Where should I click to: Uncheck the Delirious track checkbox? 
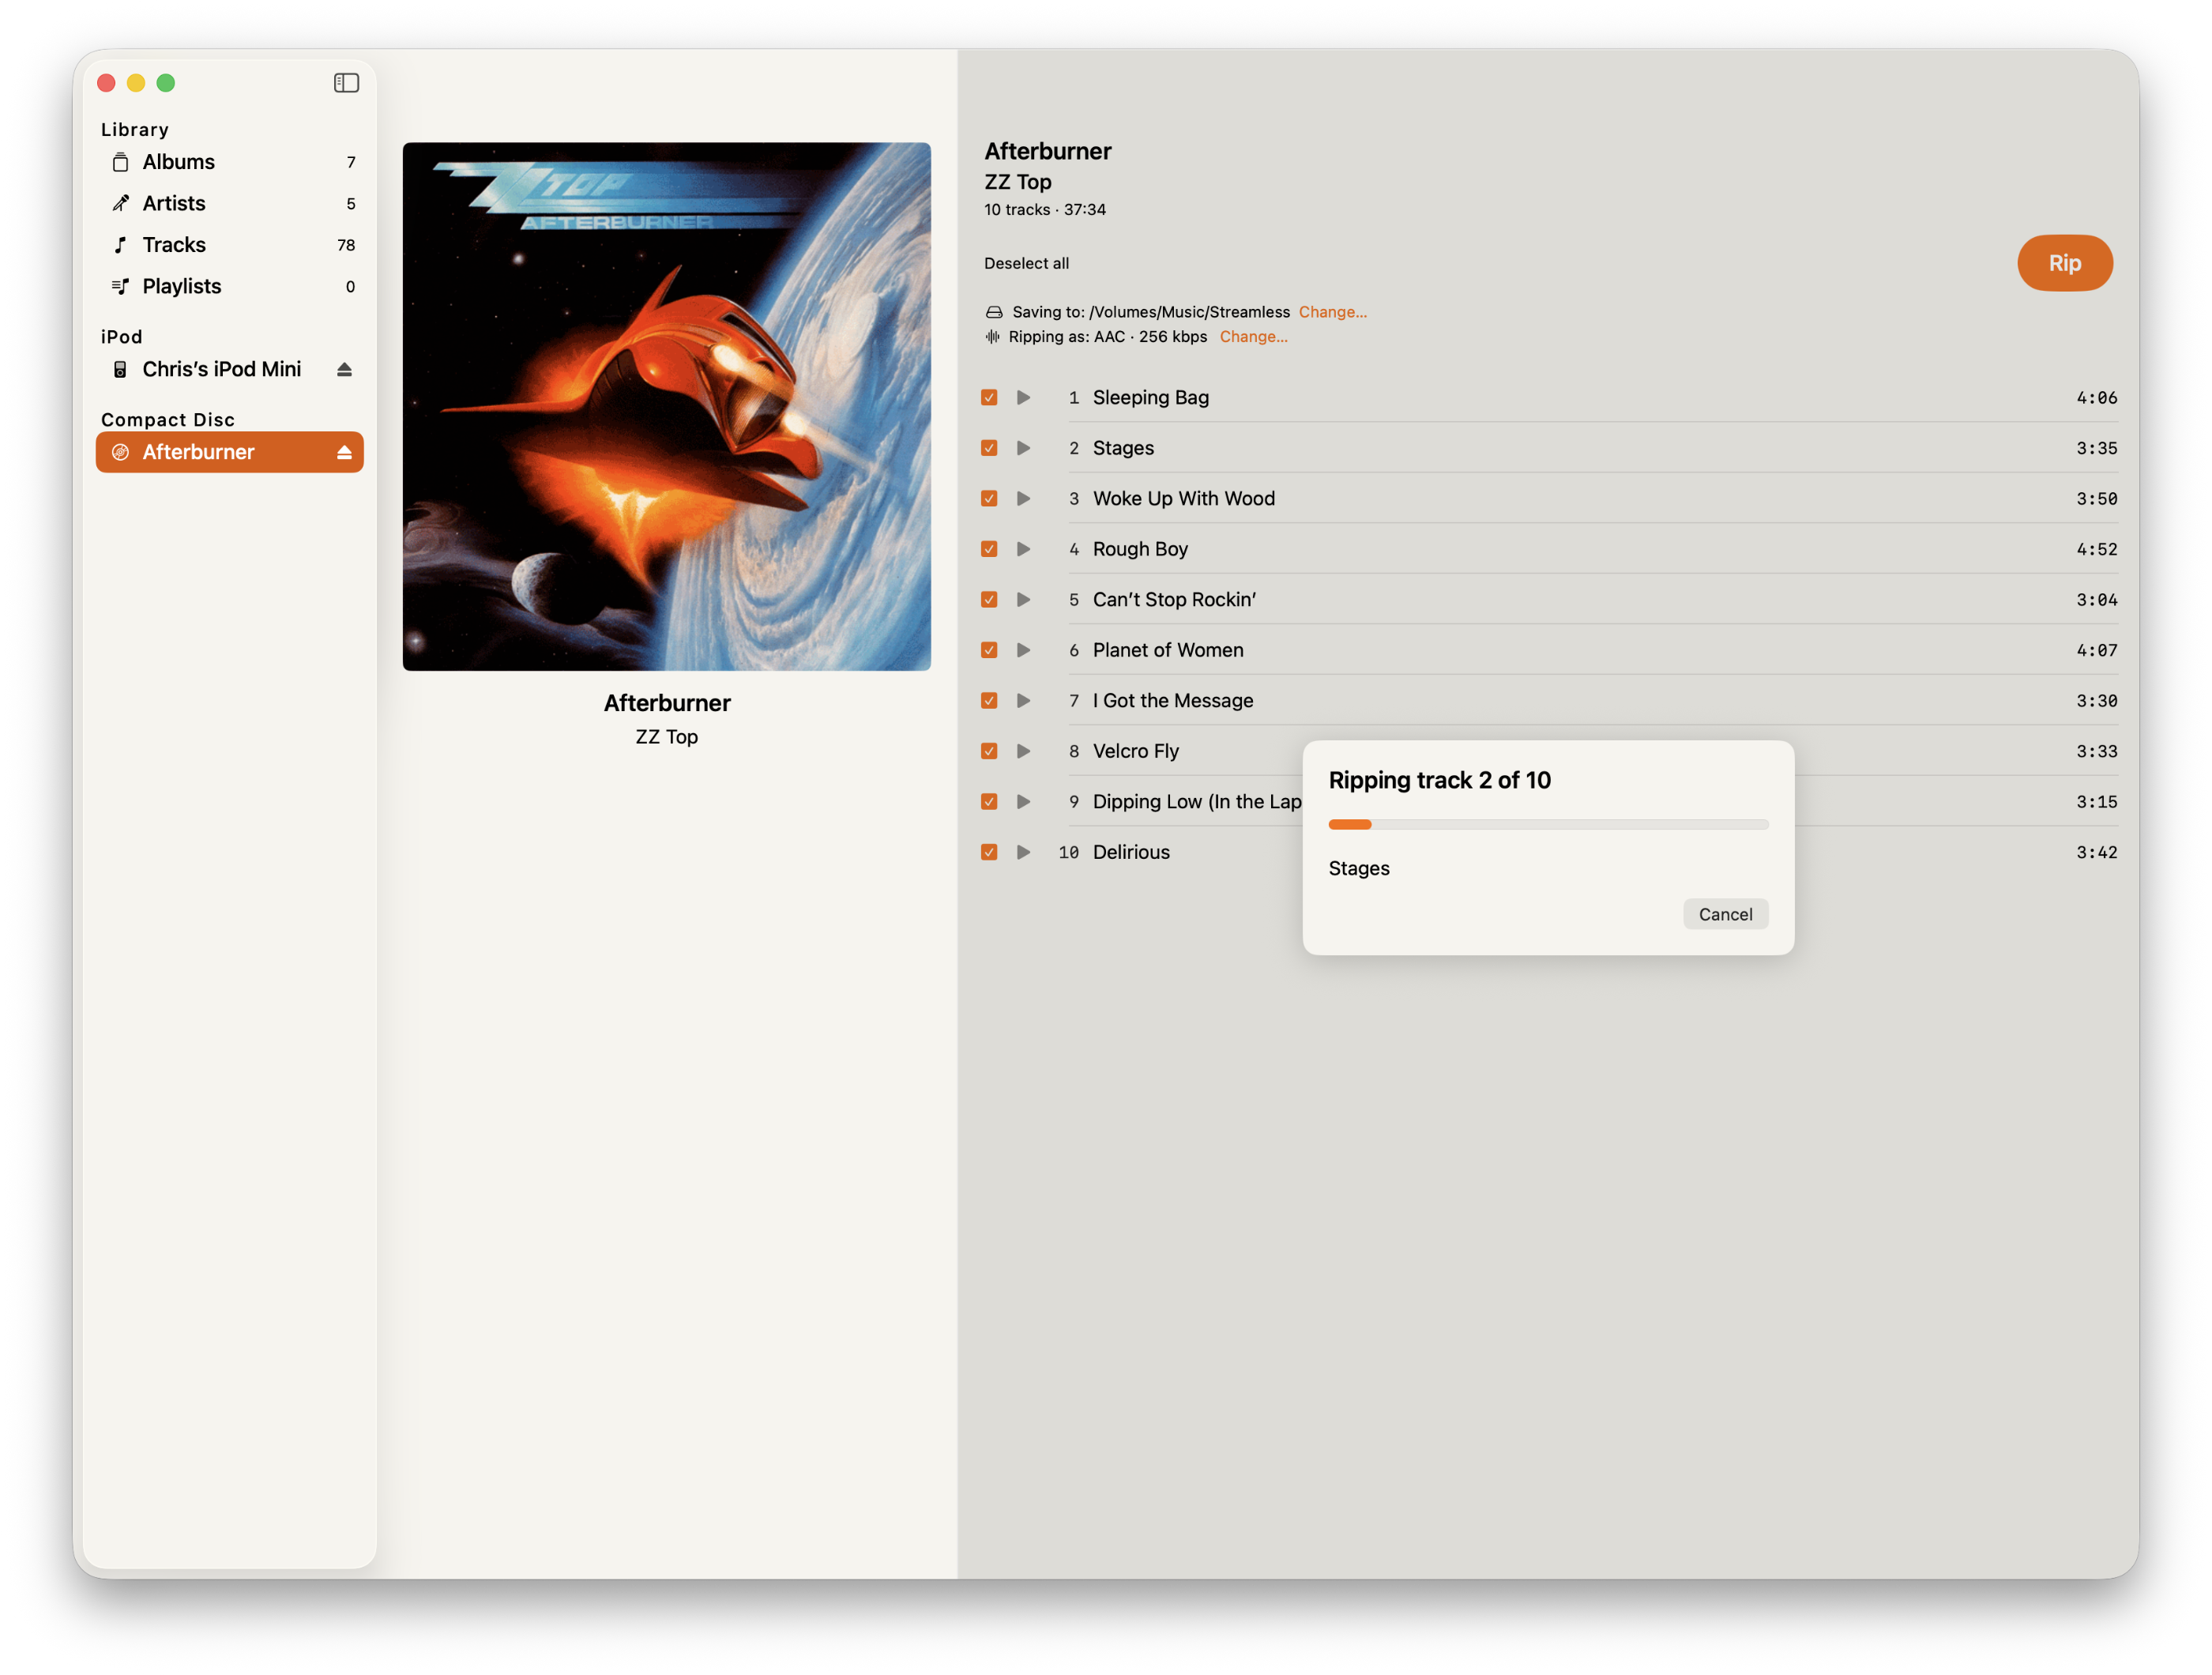(x=989, y=852)
